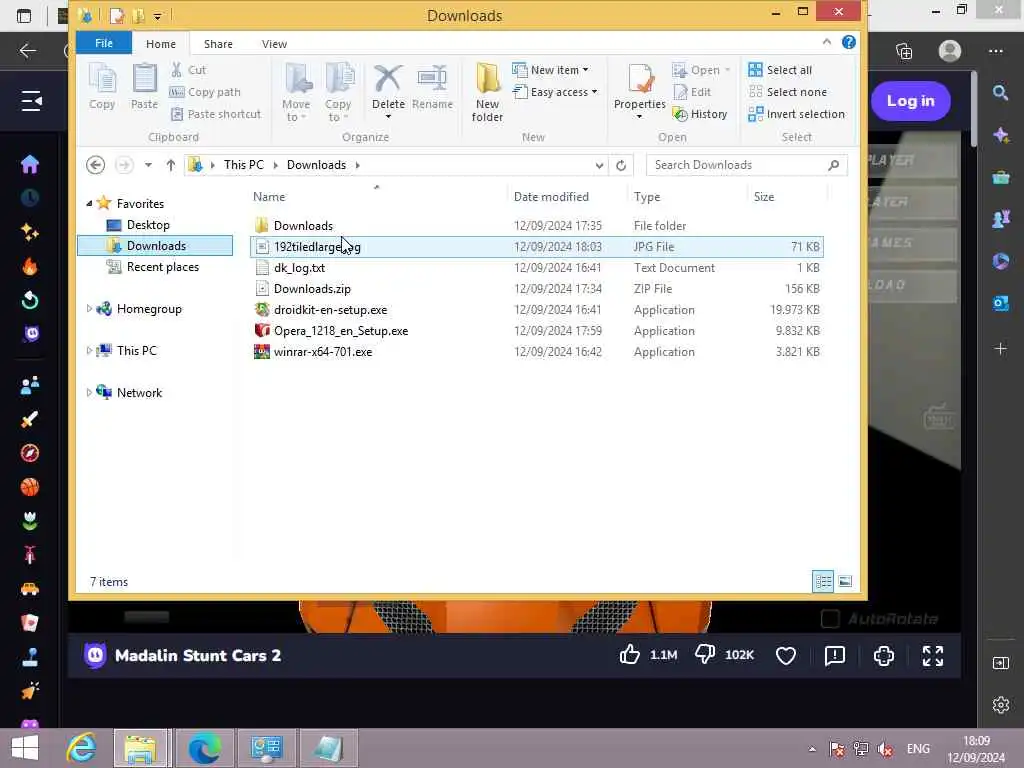Enter game fullscreen mode icon
This screenshot has height=768, width=1024.
pos(933,655)
